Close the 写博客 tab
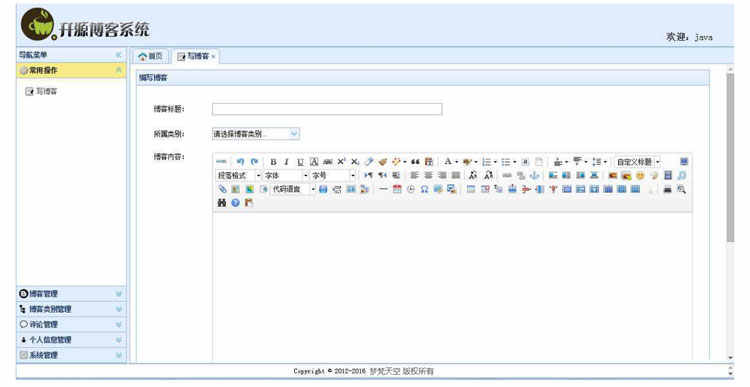 click(x=213, y=57)
